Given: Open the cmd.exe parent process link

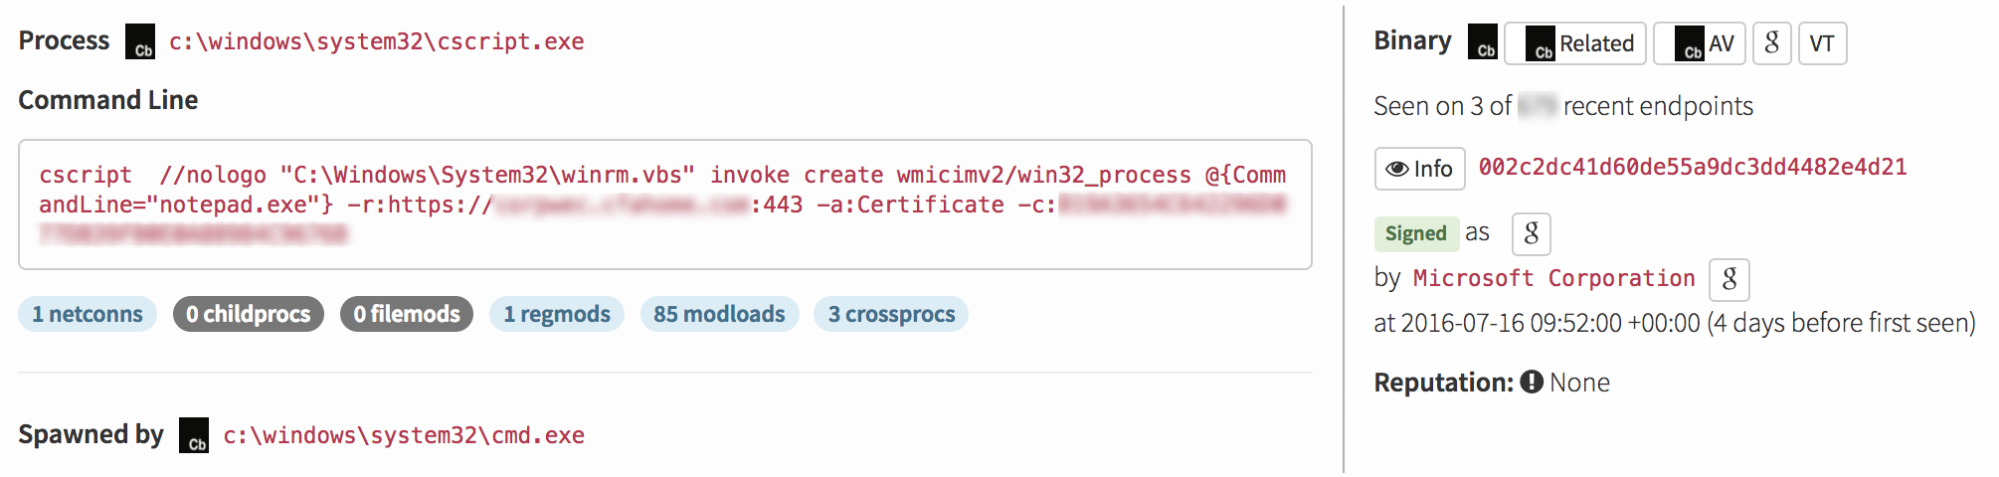Looking at the screenshot, I should [403, 435].
